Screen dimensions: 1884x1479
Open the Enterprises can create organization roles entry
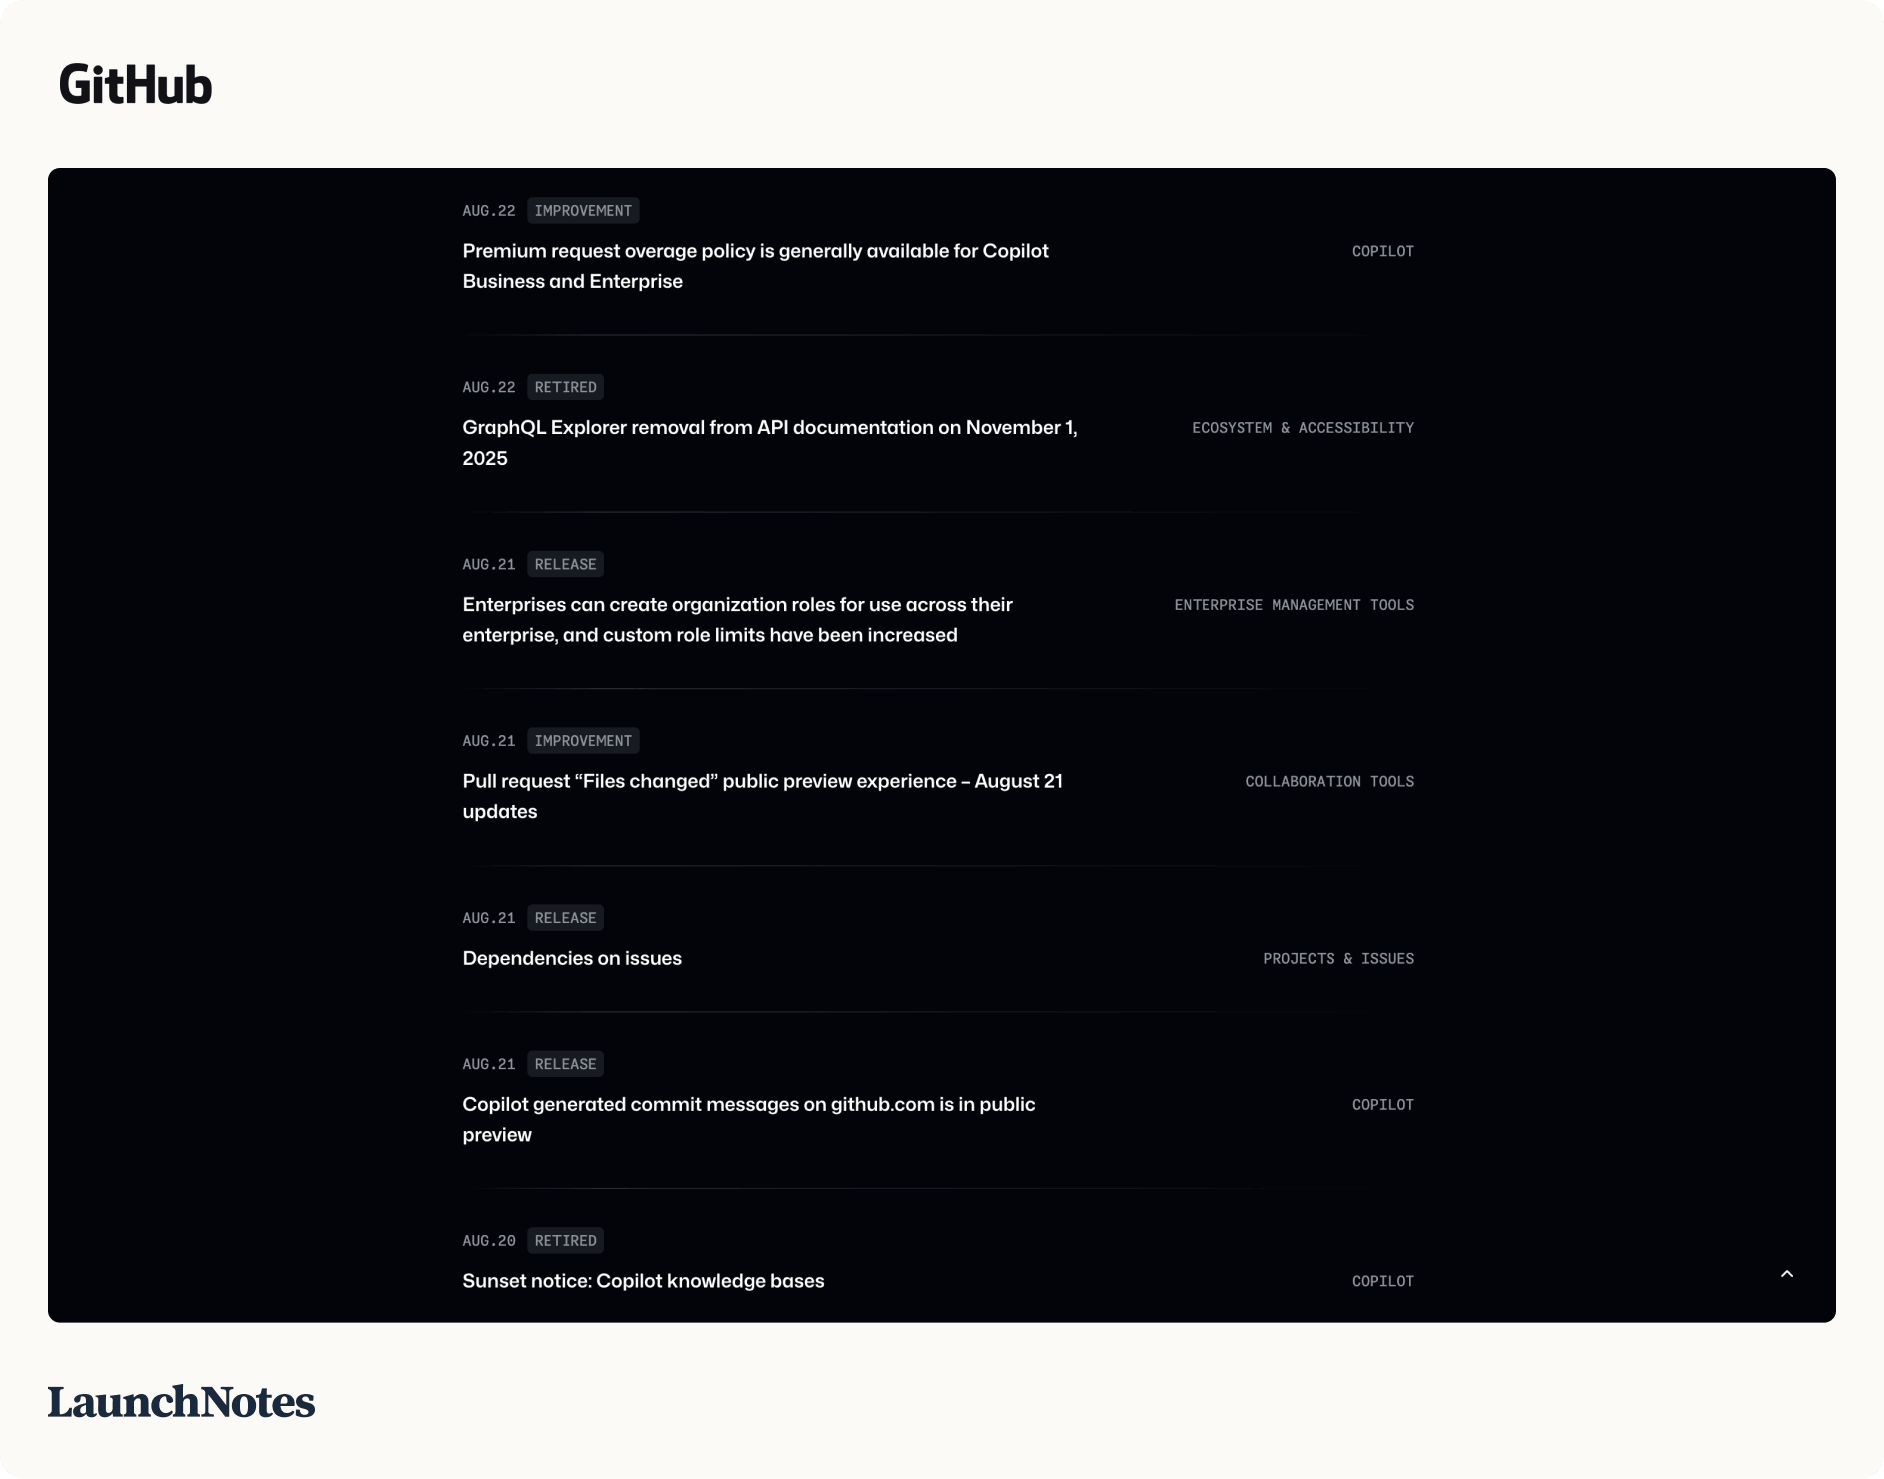[x=737, y=620]
